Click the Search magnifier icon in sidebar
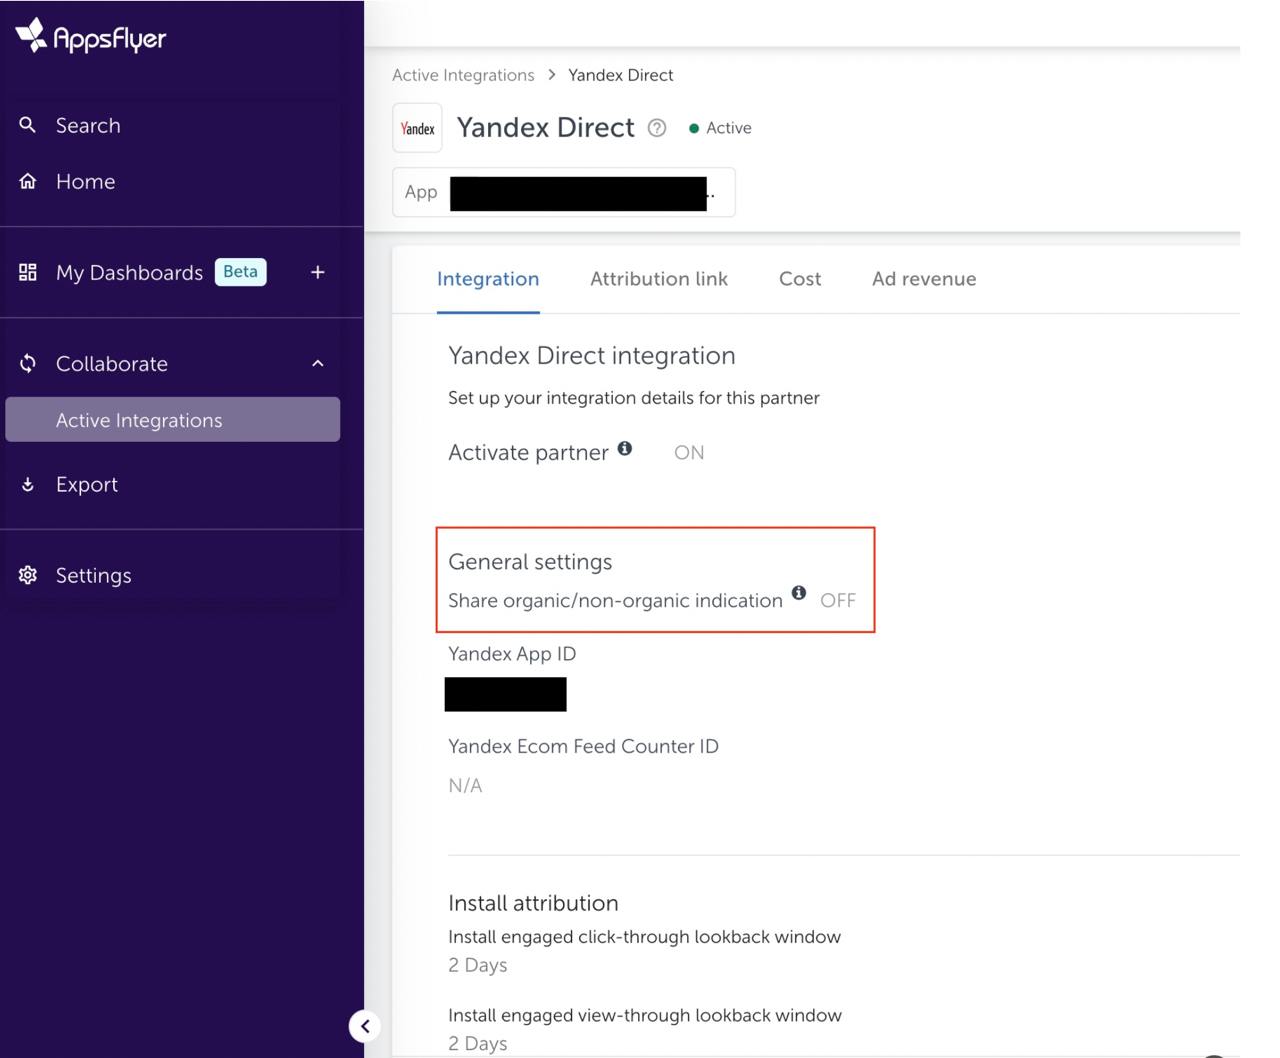Image resolution: width=1280 pixels, height=1058 pixels. point(28,125)
